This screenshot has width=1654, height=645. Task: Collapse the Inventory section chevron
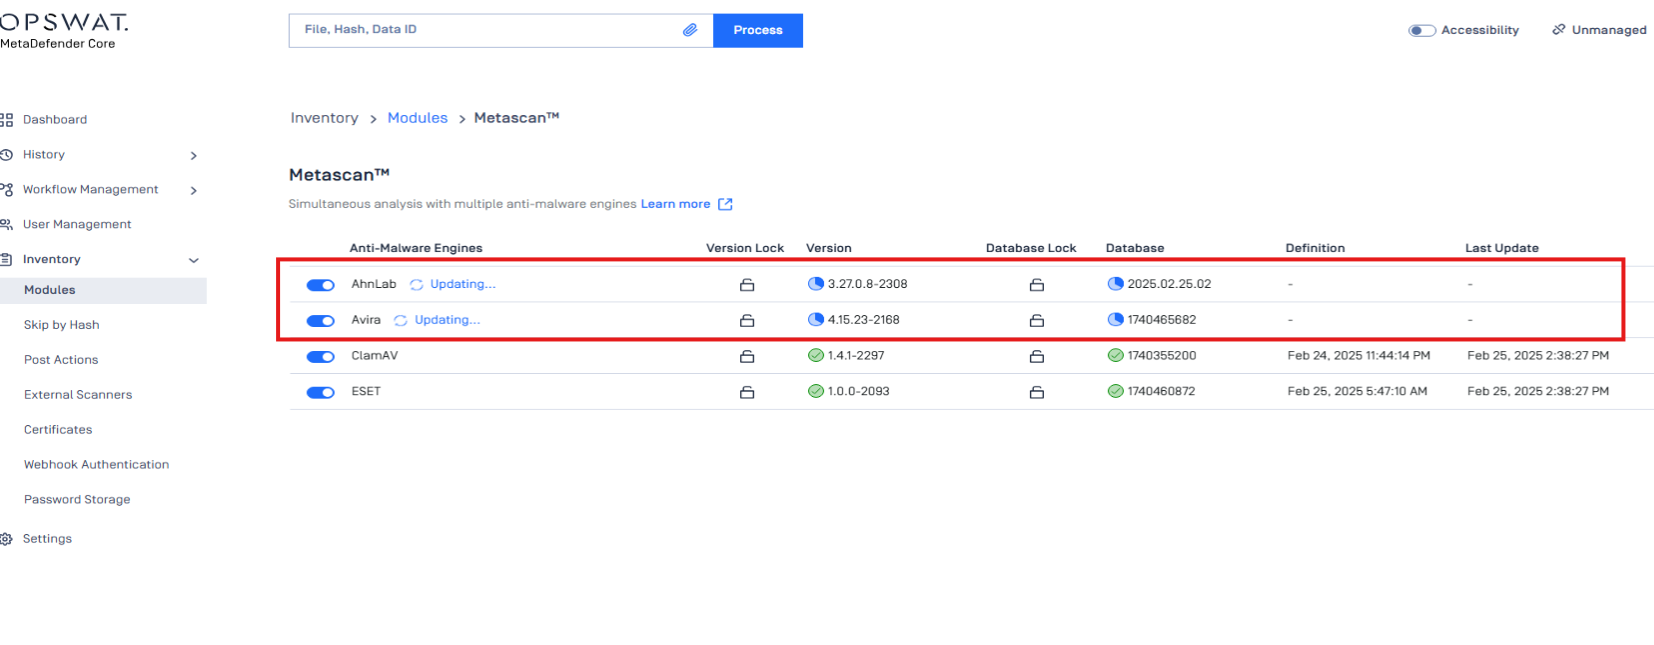pos(194,261)
